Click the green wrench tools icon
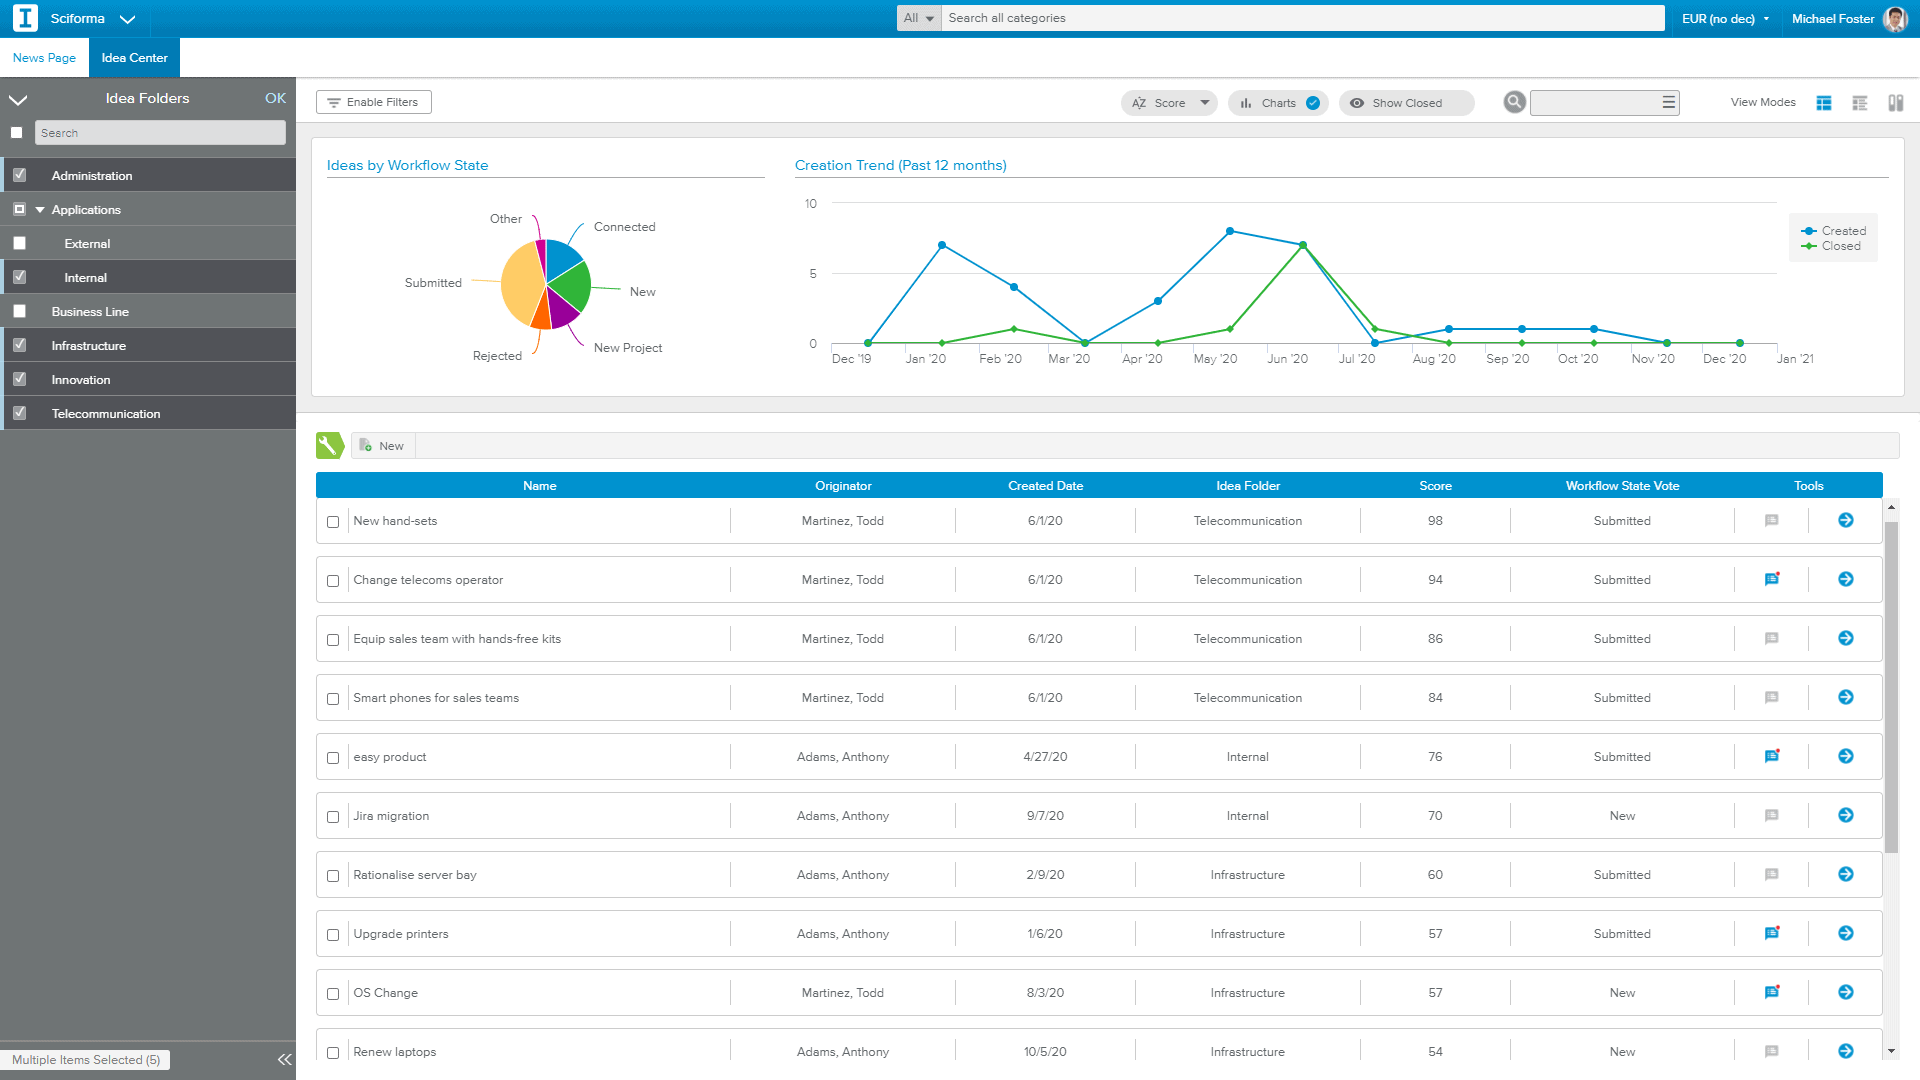 (x=329, y=446)
